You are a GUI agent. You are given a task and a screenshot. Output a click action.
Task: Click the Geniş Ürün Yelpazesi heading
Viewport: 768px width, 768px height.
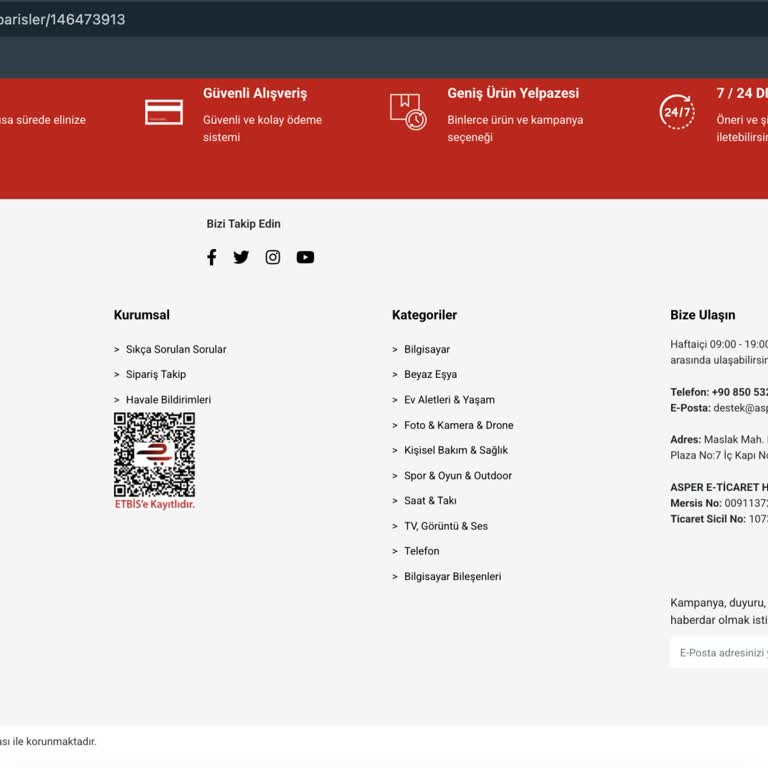pos(513,93)
